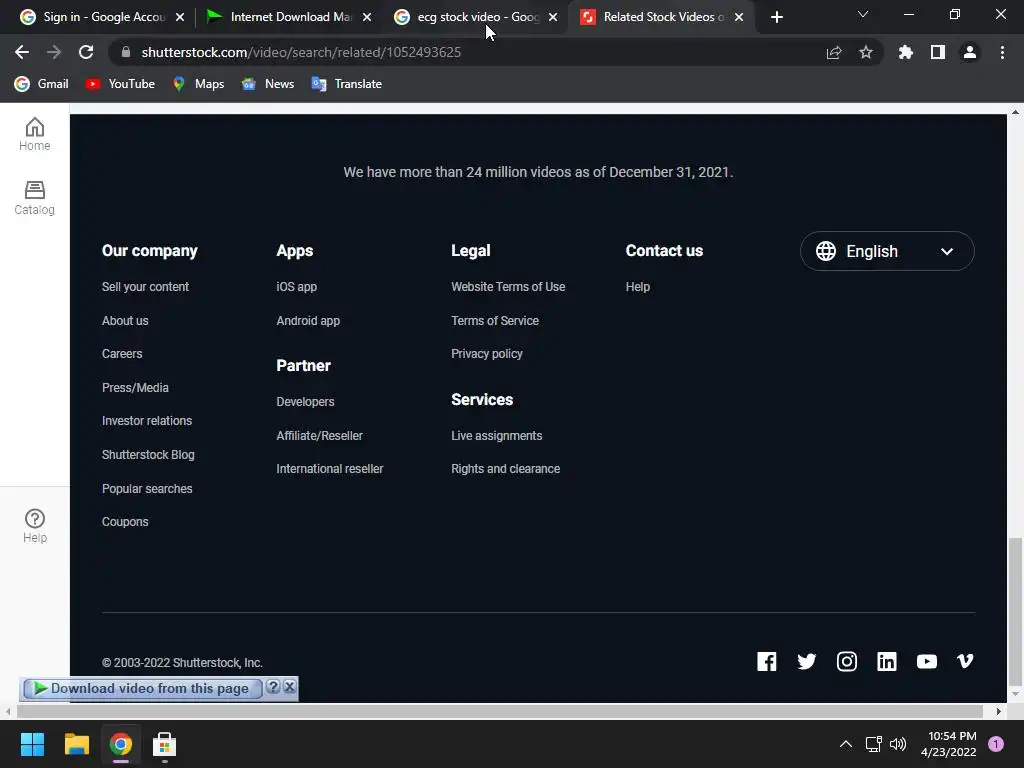Open the LinkedIn social icon
The width and height of the screenshot is (1024, 768).
pyautogui.click(x=887, y=662)
